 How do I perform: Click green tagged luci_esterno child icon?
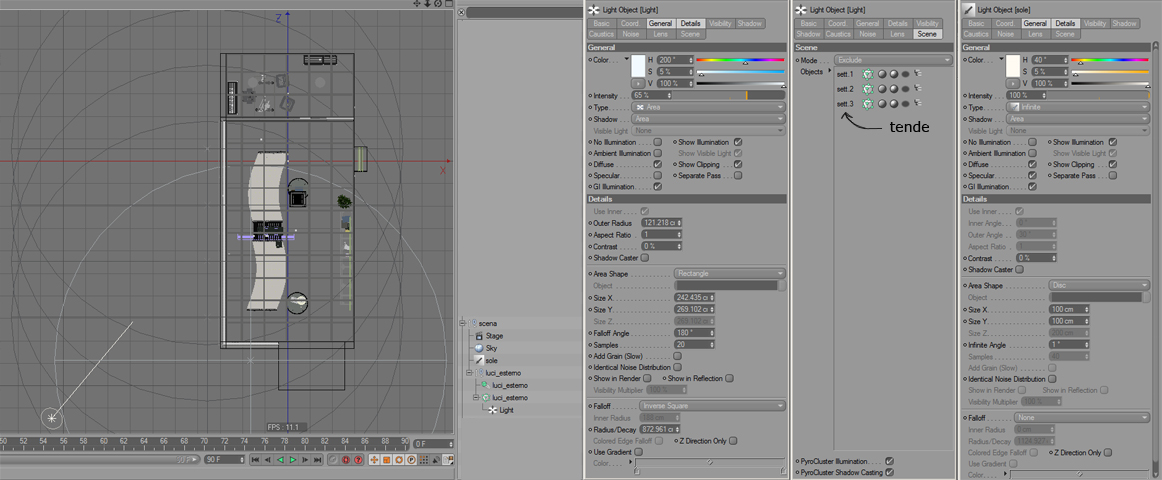click(484, 385)
